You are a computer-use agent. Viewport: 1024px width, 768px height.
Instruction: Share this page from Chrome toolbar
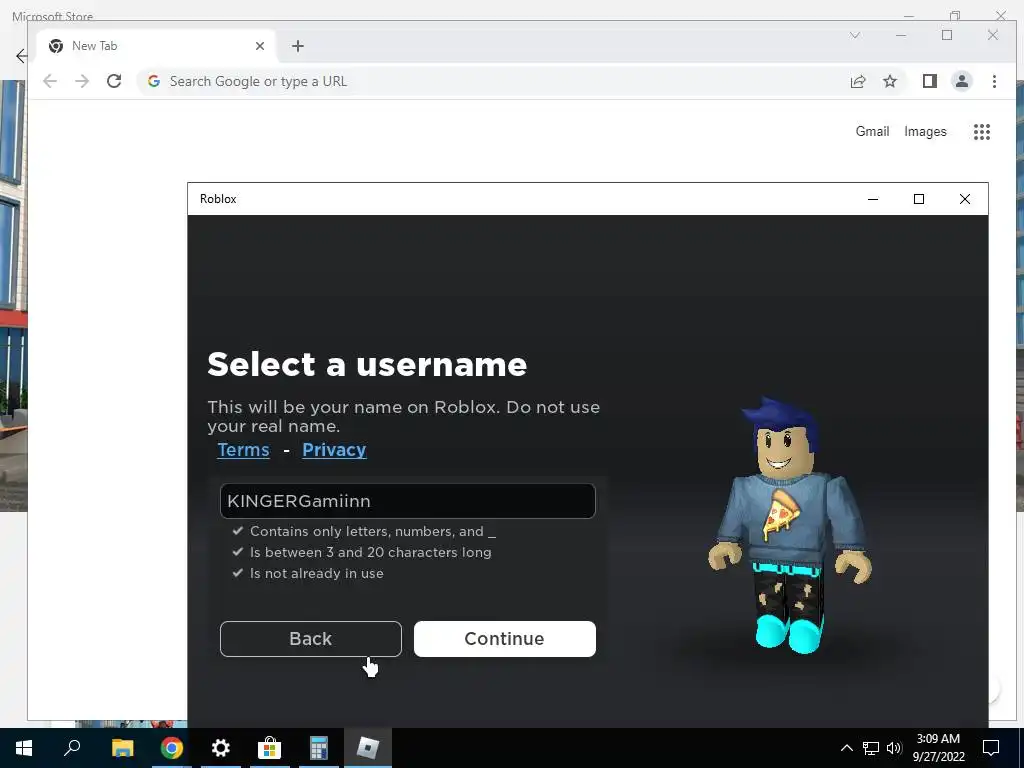pyautogui.click(x=857, y=81)
